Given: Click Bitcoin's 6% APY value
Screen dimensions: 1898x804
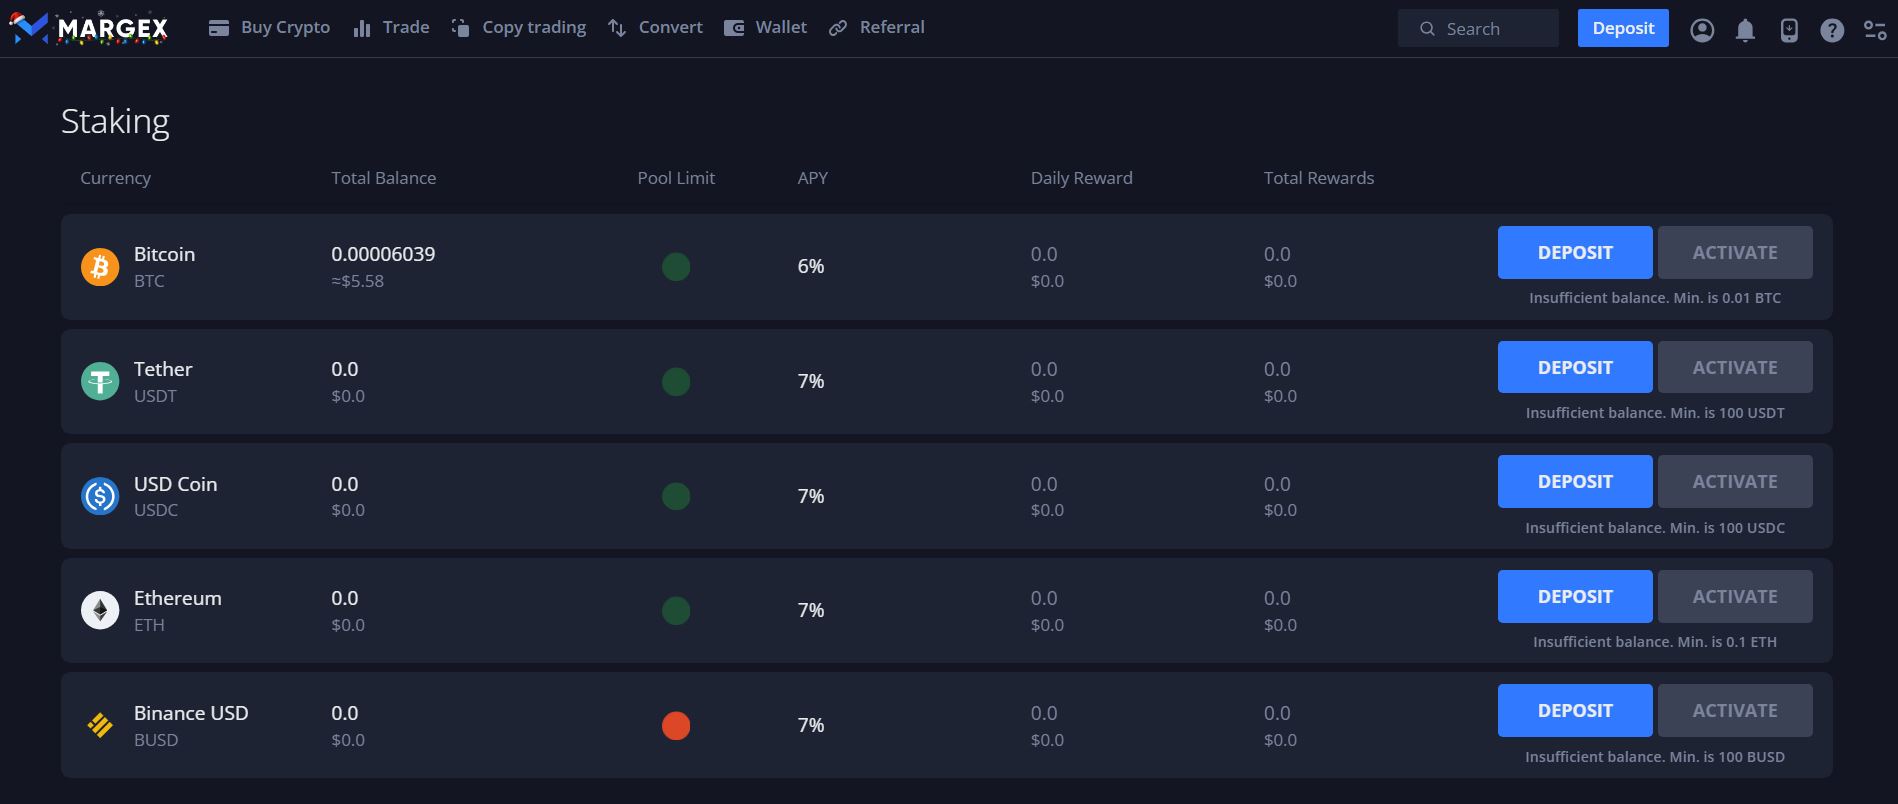Looking at the screenshot, I should click(811, 266).
